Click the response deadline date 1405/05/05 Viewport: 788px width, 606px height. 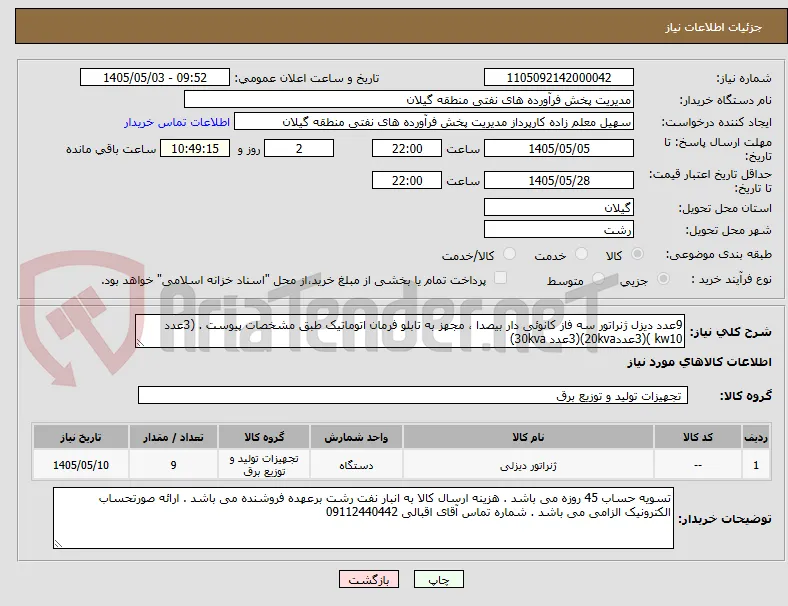tap(558, 148)
